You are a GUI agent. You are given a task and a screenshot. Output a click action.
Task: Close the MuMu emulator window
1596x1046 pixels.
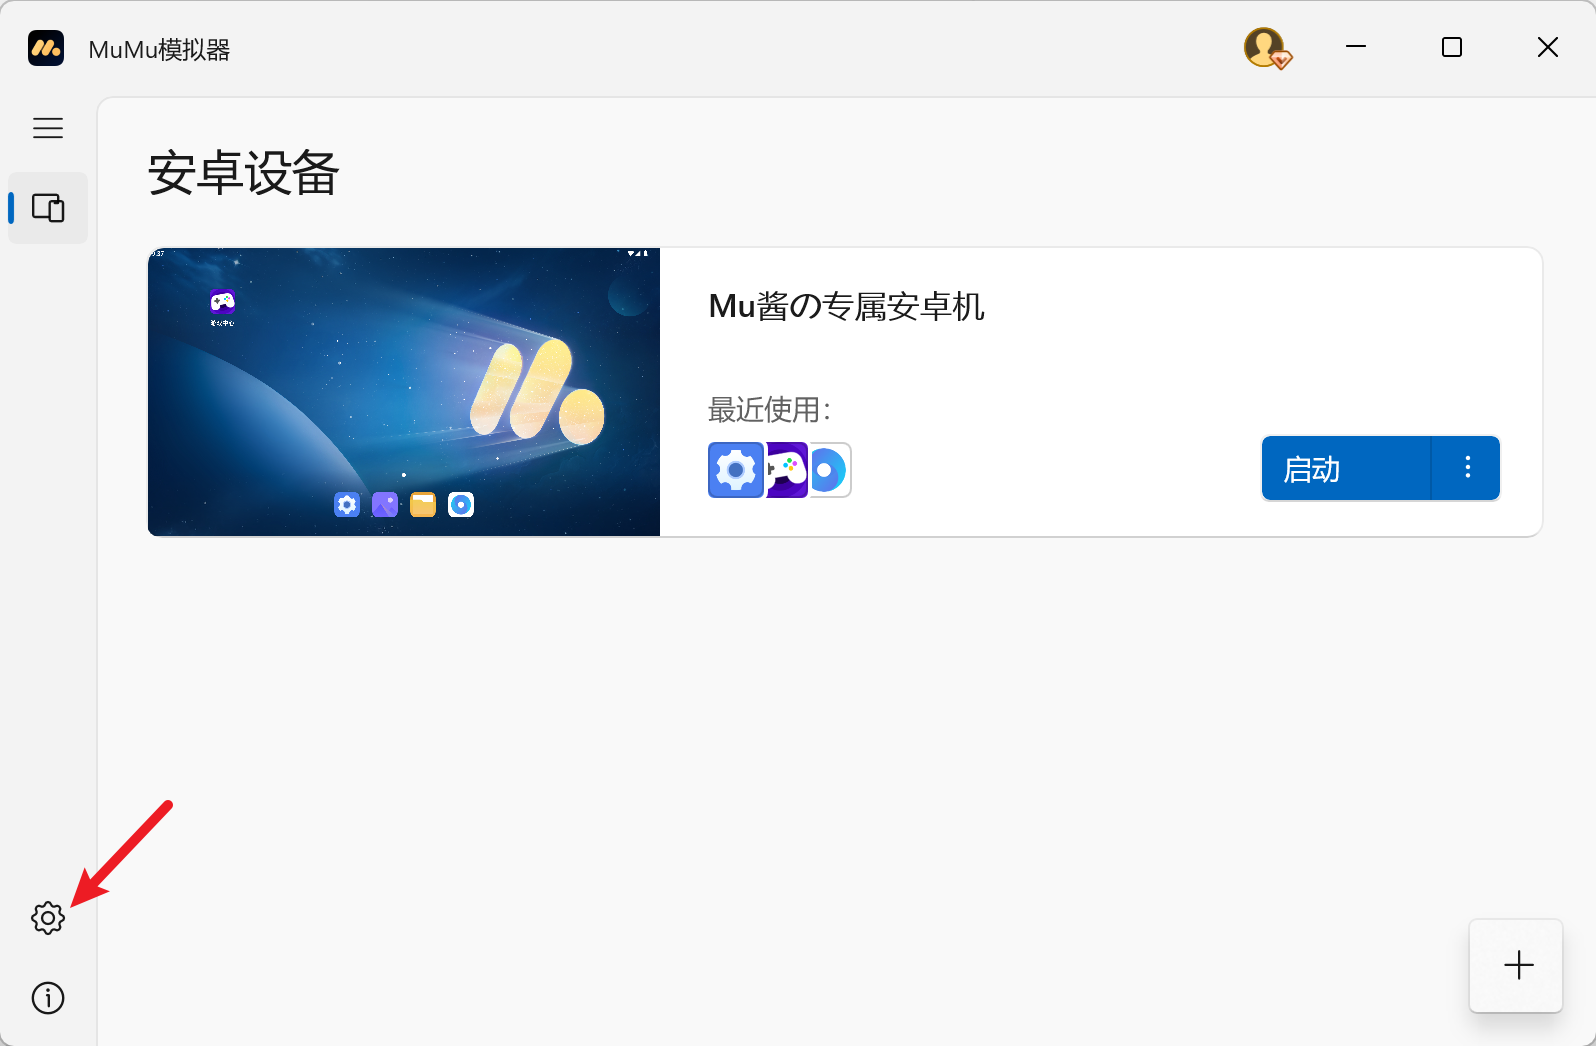click(x=1547, y=48)
